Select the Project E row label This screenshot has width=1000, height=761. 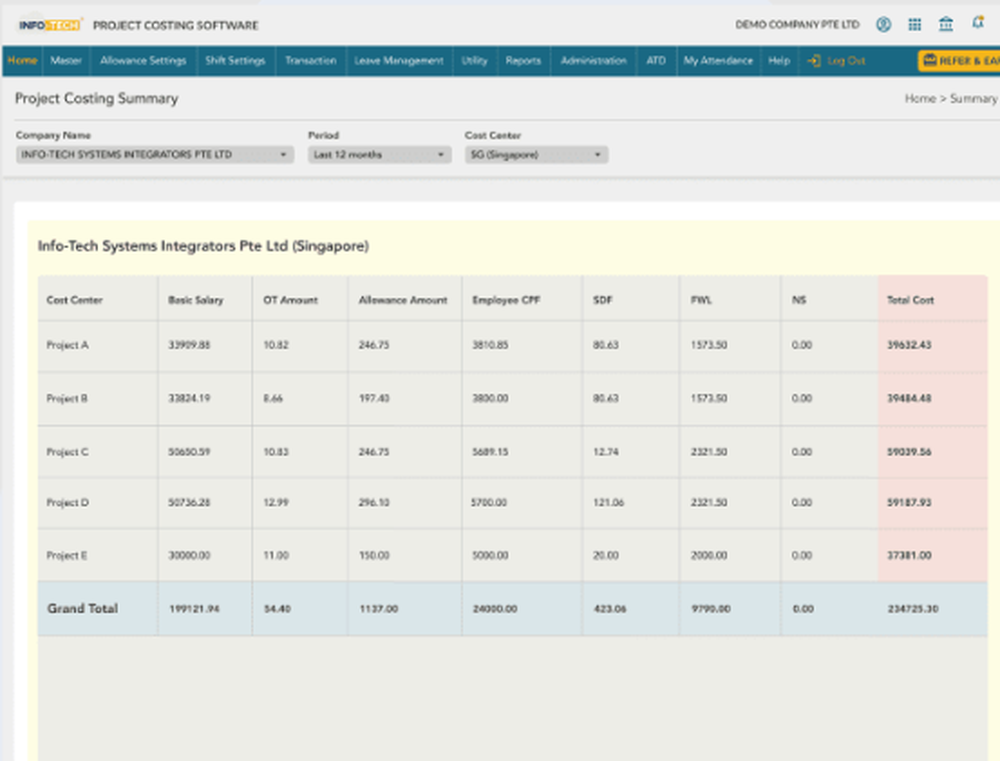tap(66, 556)
